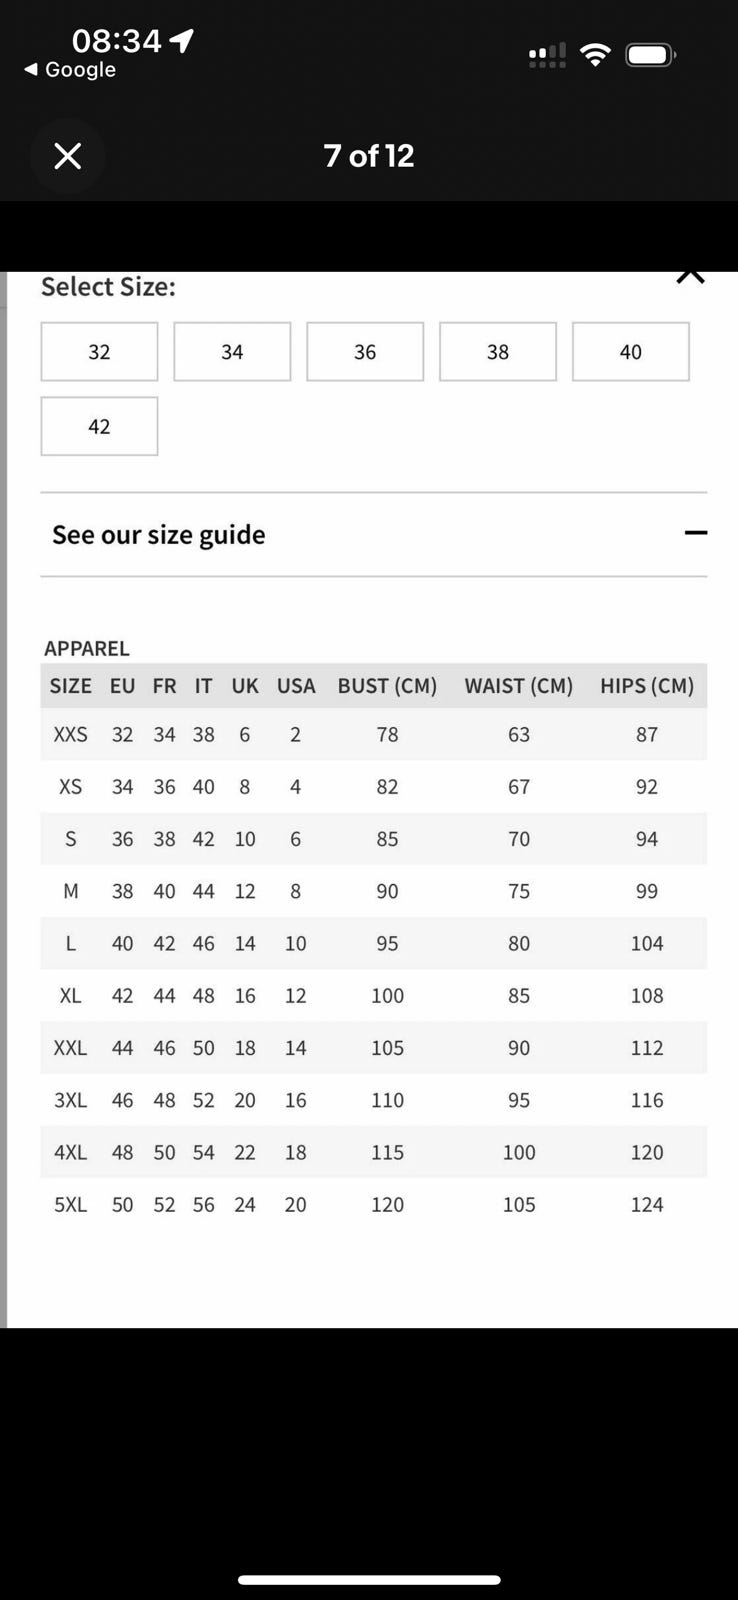Collapse the size guide with minus icon
This screenshot has width=738, height=1600.
point(695,533)
